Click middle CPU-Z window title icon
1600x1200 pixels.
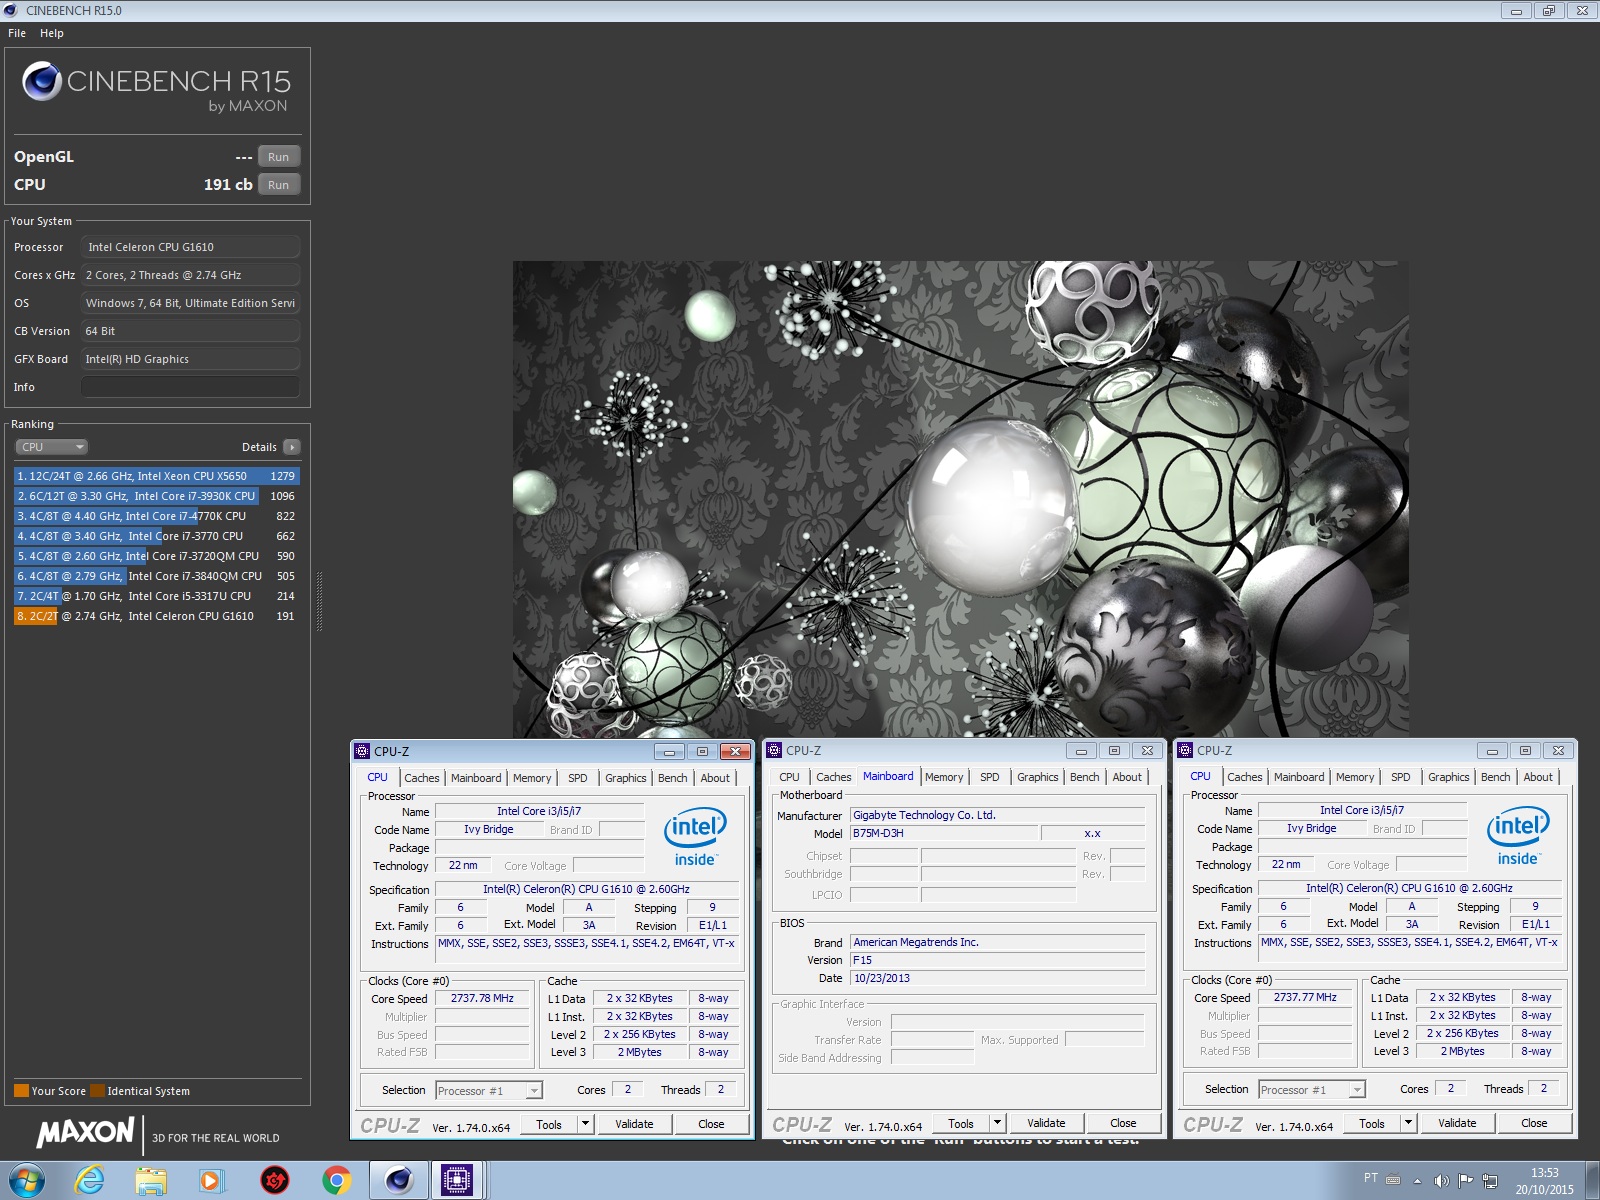(774, 750)
